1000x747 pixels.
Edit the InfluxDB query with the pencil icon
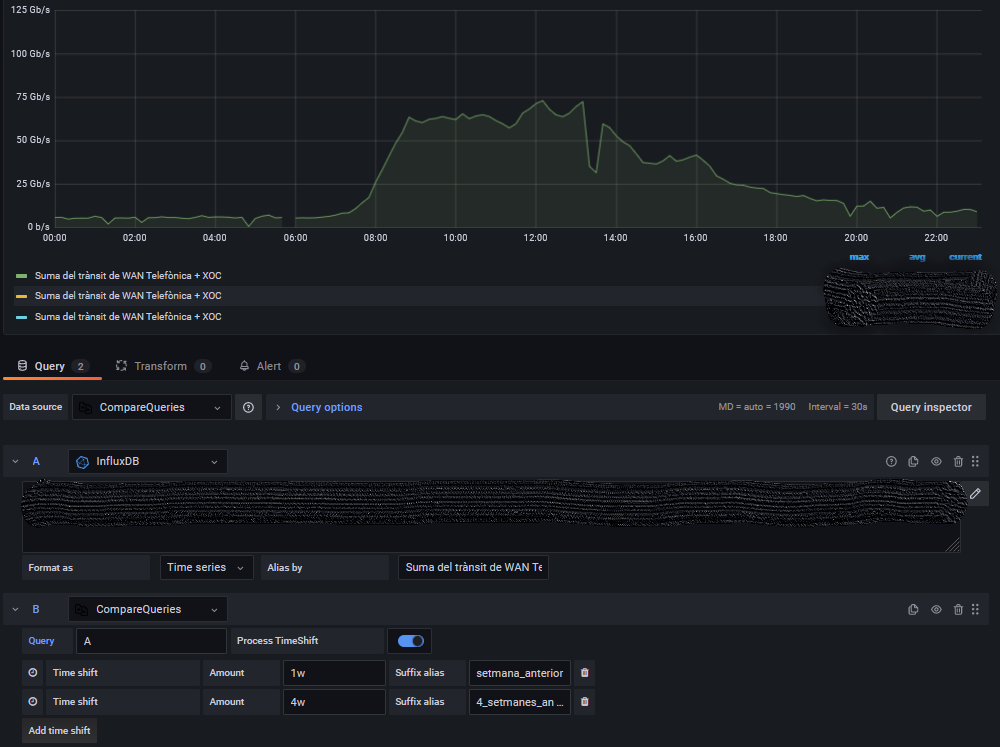click(975, 493)
